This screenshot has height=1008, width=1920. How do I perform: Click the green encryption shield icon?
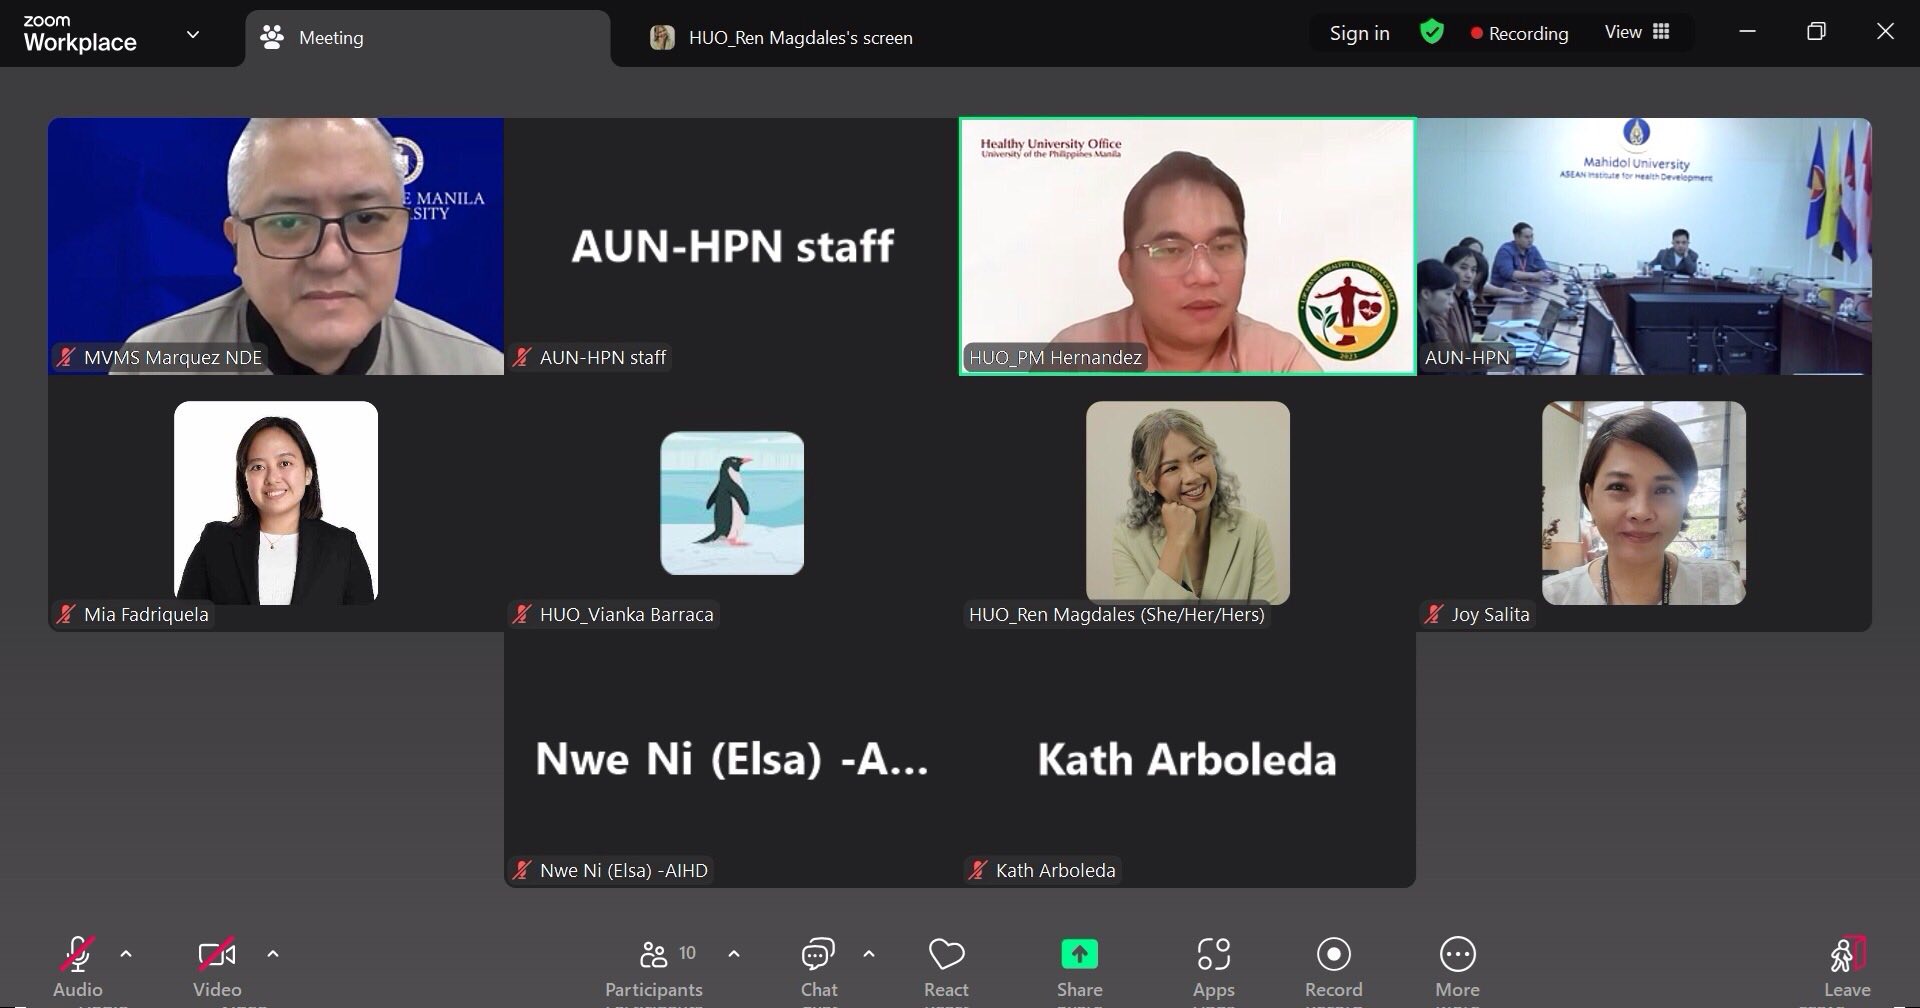(1431, 33)
